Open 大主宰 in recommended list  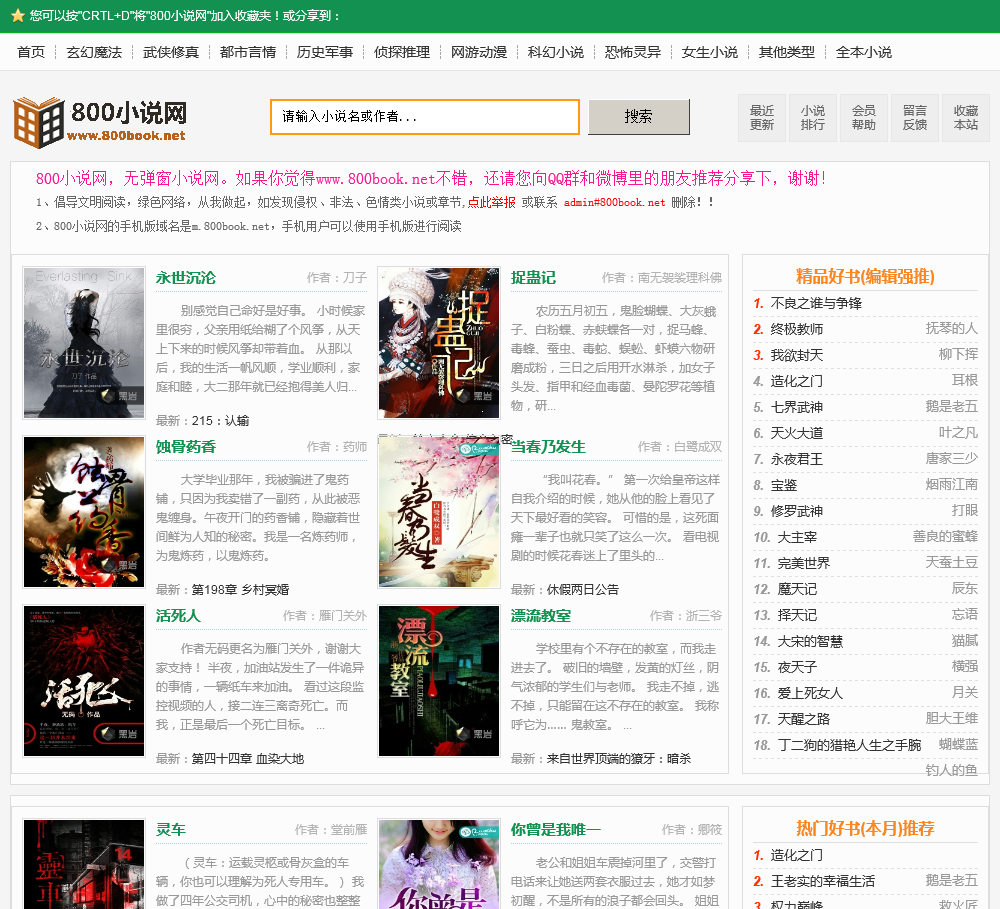click(x=797, y=537)
